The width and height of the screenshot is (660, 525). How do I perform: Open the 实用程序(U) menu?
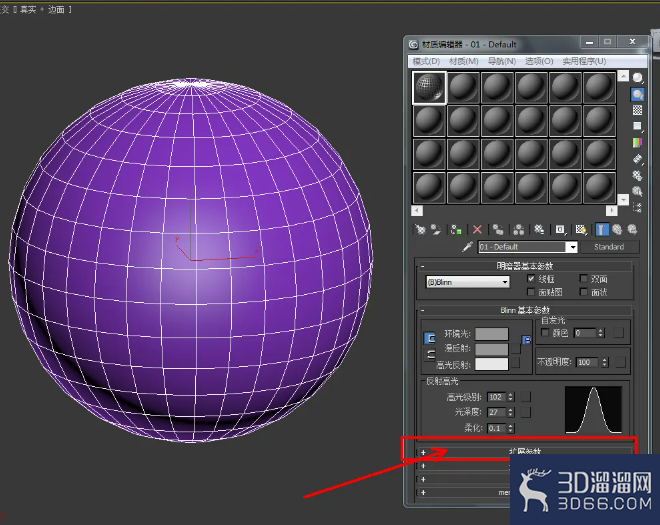(584, 61)
